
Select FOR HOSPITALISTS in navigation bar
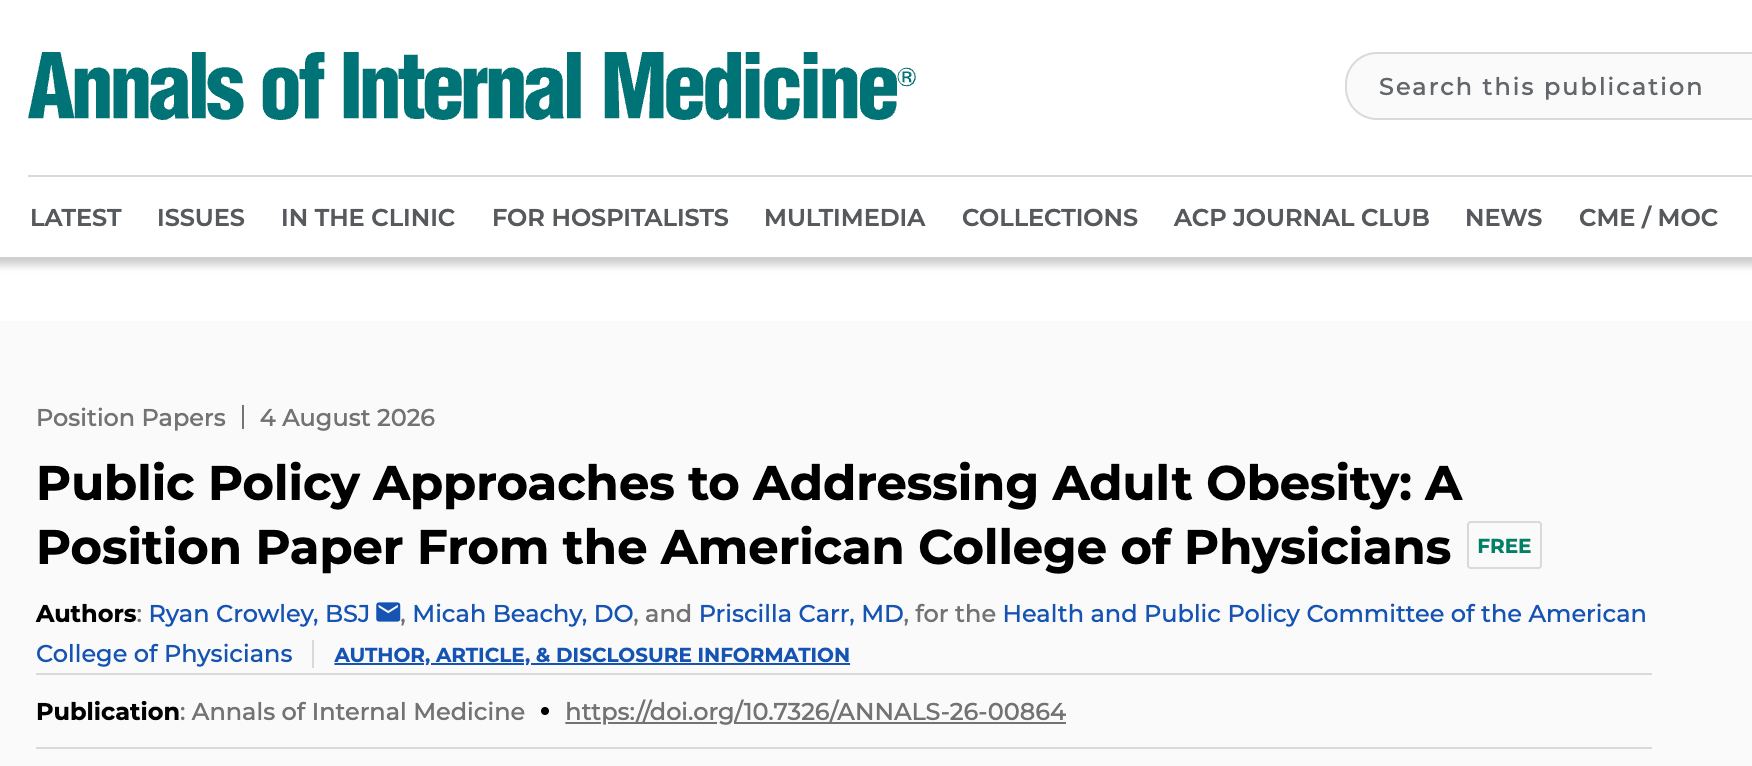pos(610,217)
